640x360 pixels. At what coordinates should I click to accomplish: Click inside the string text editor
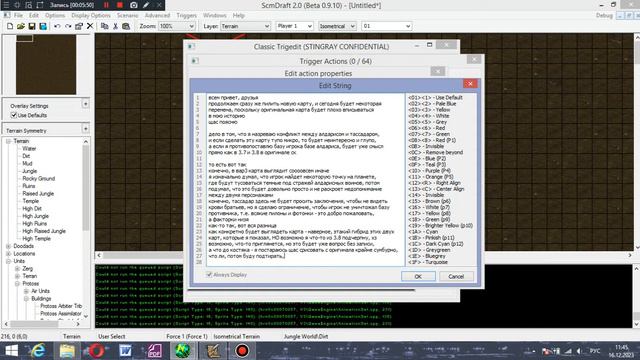[304, 180]
